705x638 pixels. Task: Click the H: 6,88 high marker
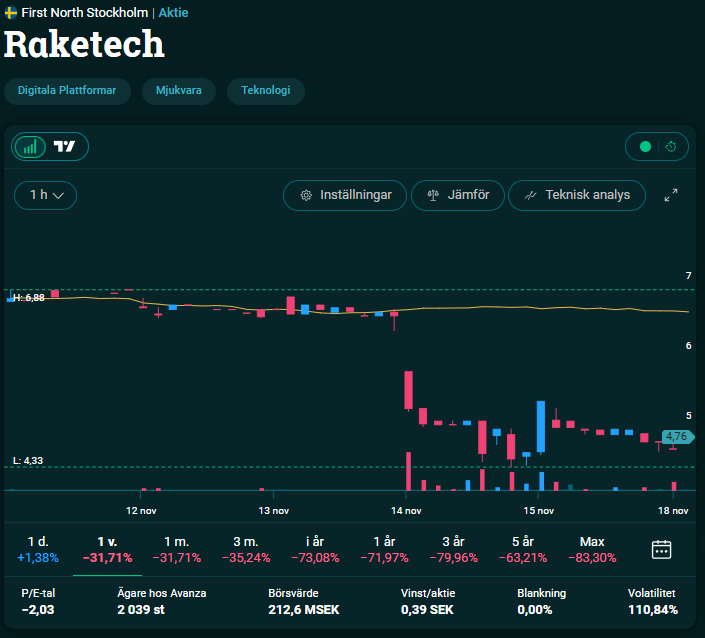tap(29, 298)
